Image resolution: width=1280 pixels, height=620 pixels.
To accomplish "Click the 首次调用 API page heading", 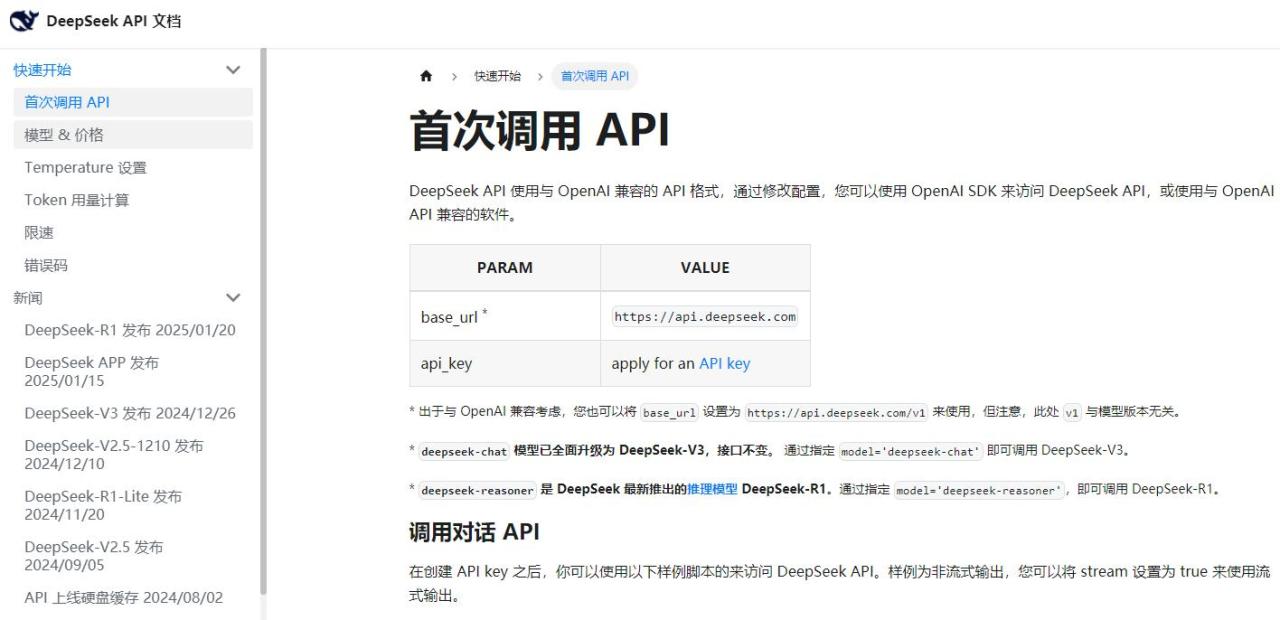I will tap(540, 131).
